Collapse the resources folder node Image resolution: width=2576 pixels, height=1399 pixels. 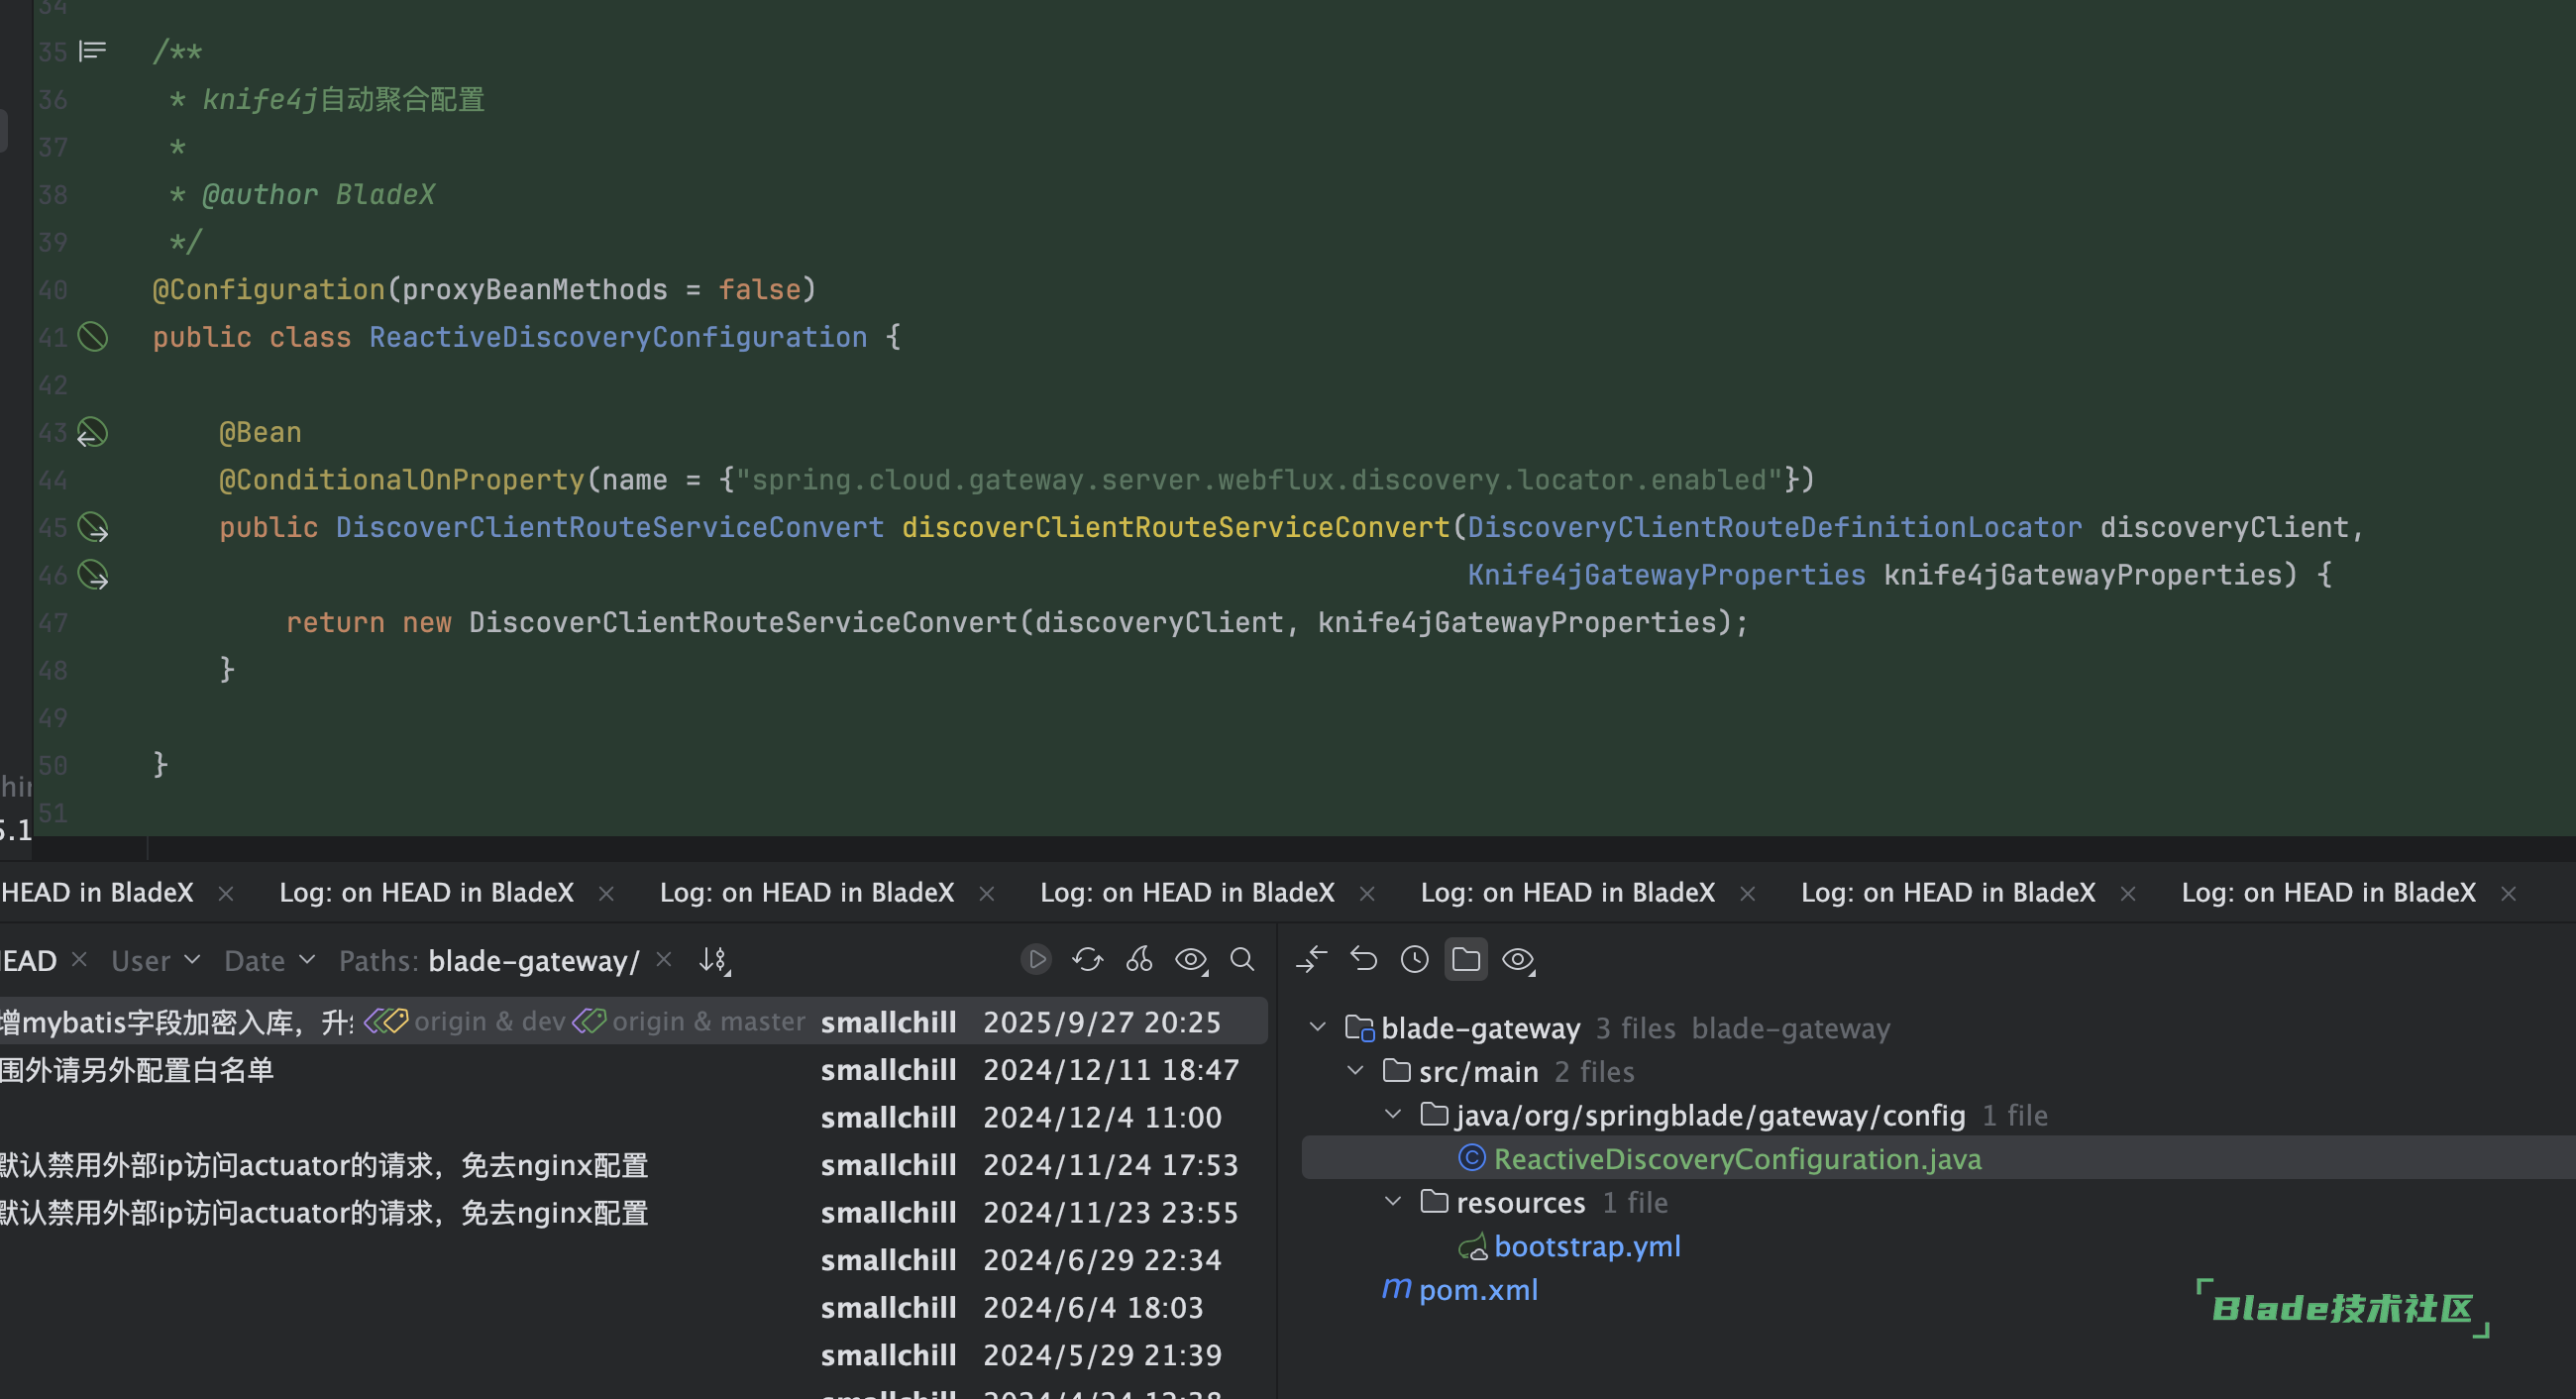1393,1201
